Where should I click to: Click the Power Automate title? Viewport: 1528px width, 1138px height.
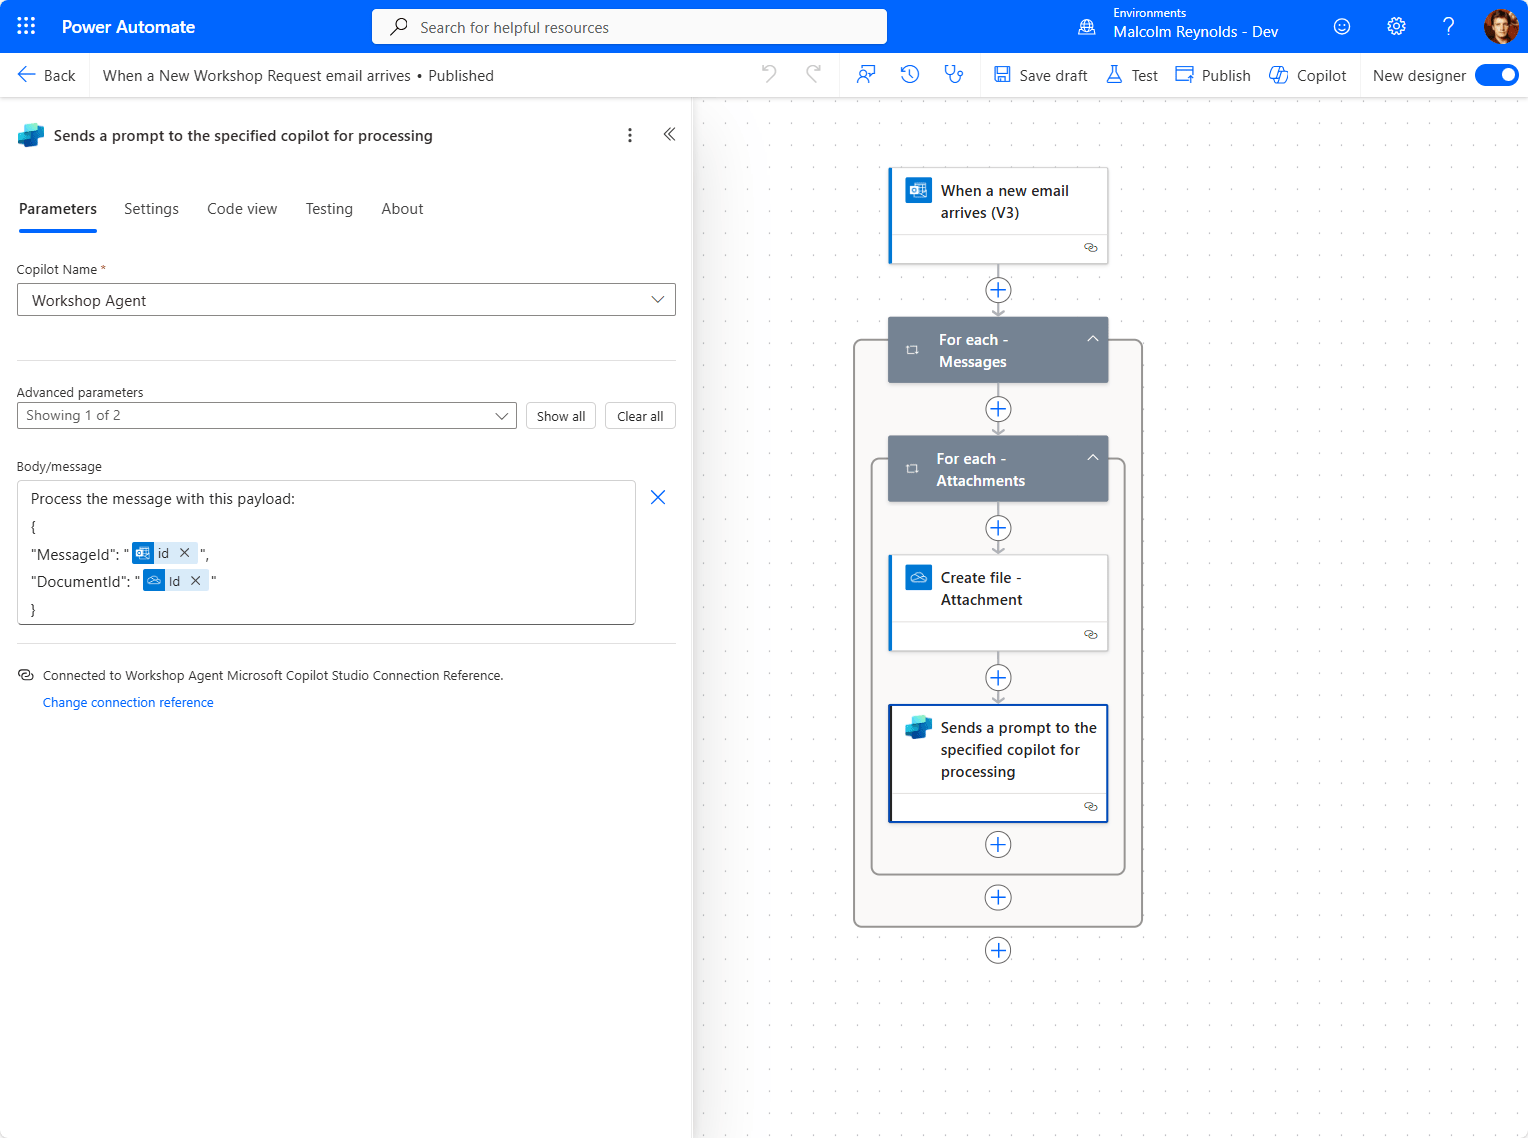pyautogui.click(x=128, y=27)
